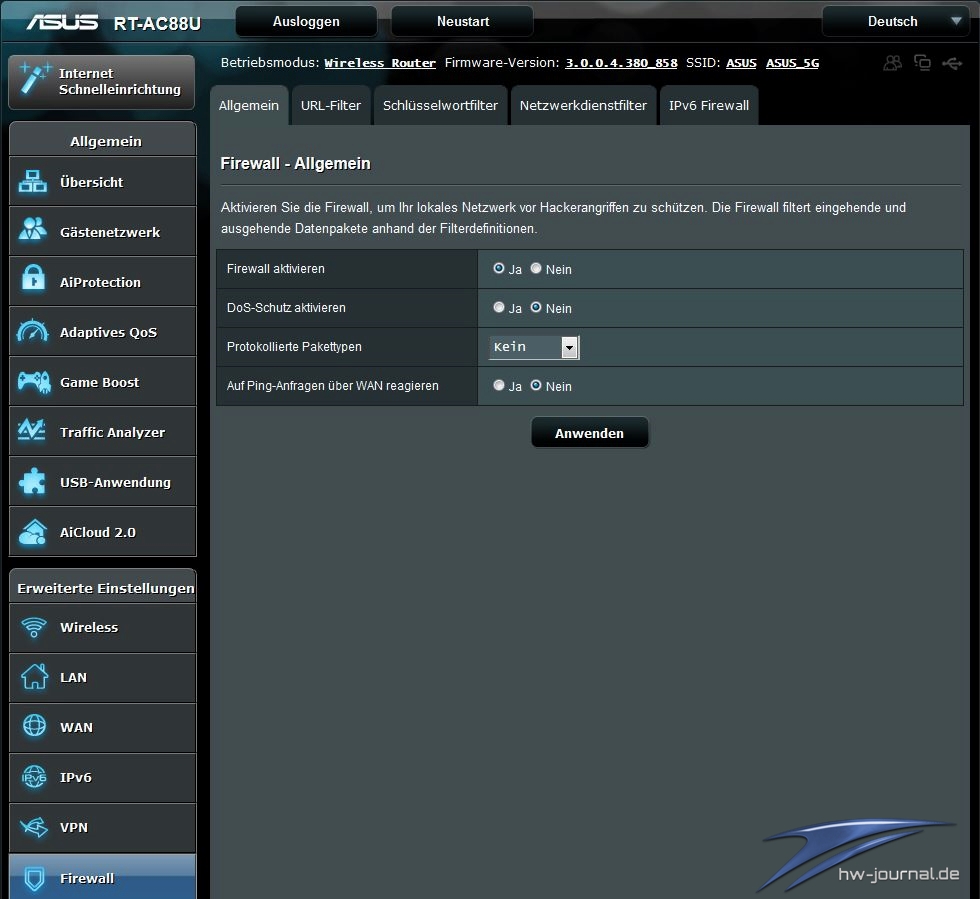The image size is (980, 899).
Task: Click the AiCloud 2.0 cloud icon
Action: click(x=32, y=532)
